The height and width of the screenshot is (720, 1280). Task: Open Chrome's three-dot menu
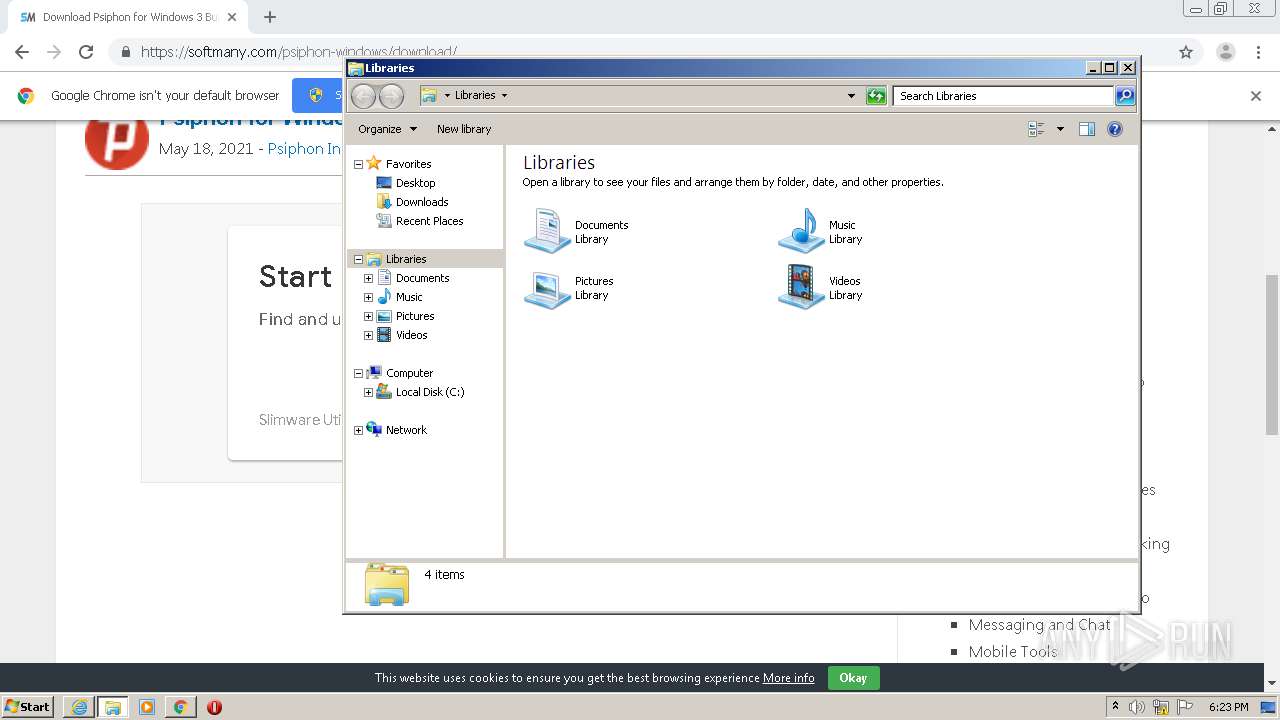coord(1258,52)
